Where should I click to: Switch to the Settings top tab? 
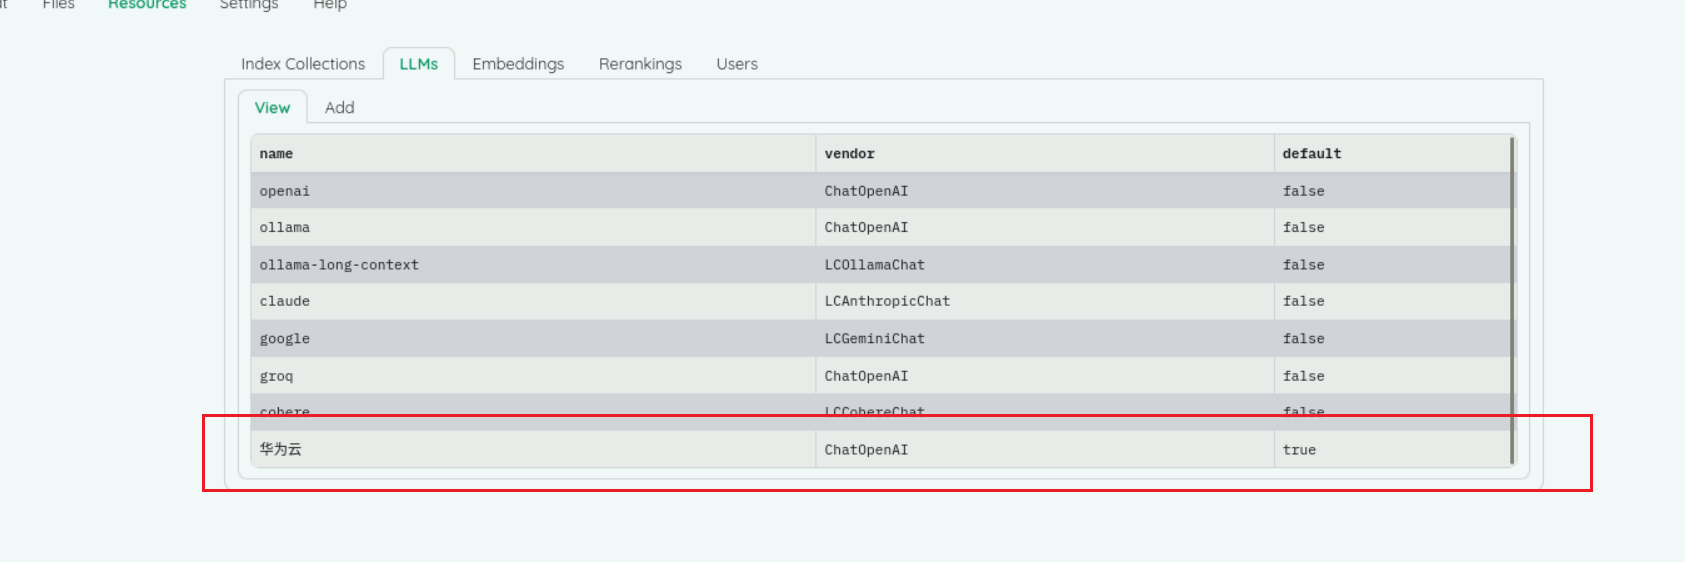249,5
